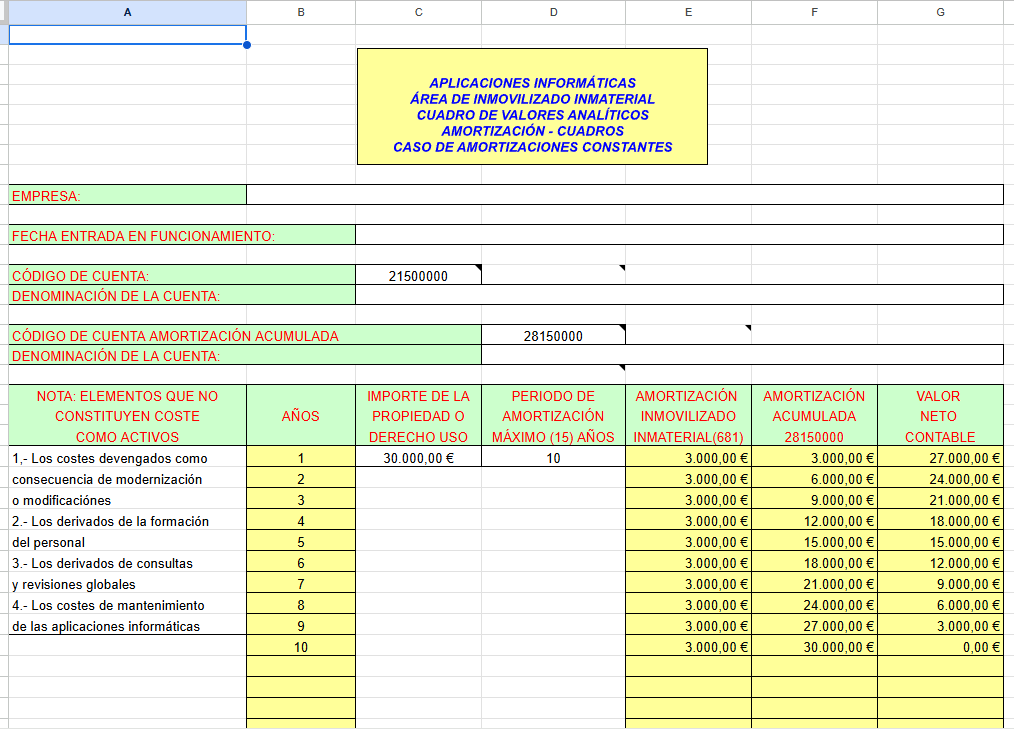Click the 'IMPORTE DE LA PROPIEDAD O DERECHO USO' header
1014x729 pixels.
tap(418, 416)
